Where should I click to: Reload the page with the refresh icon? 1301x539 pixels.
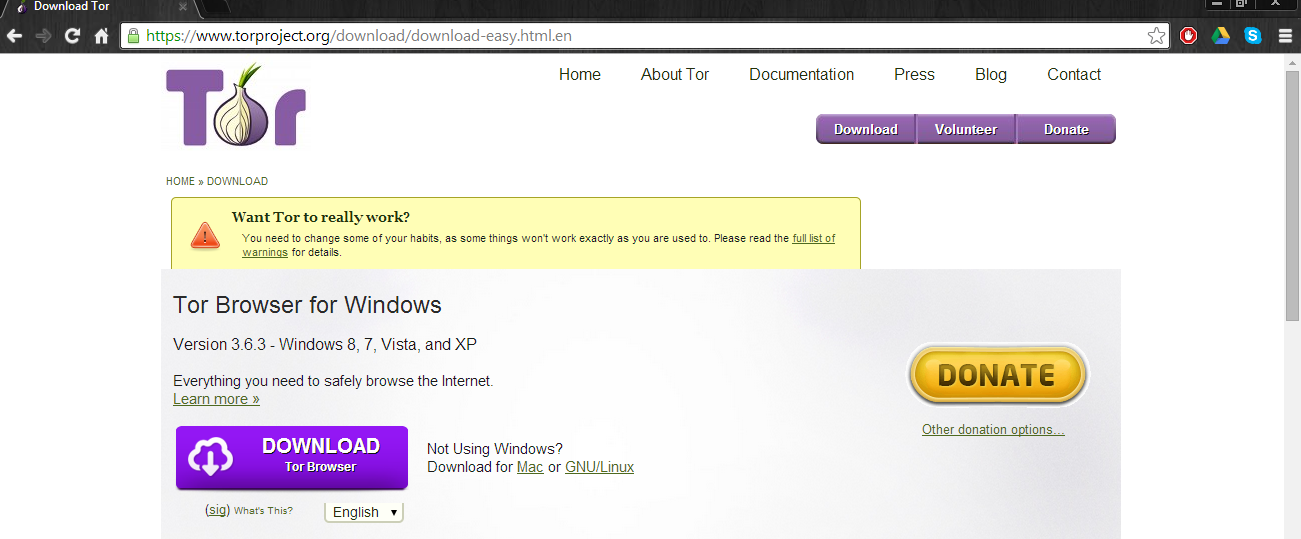pos(72,36)
